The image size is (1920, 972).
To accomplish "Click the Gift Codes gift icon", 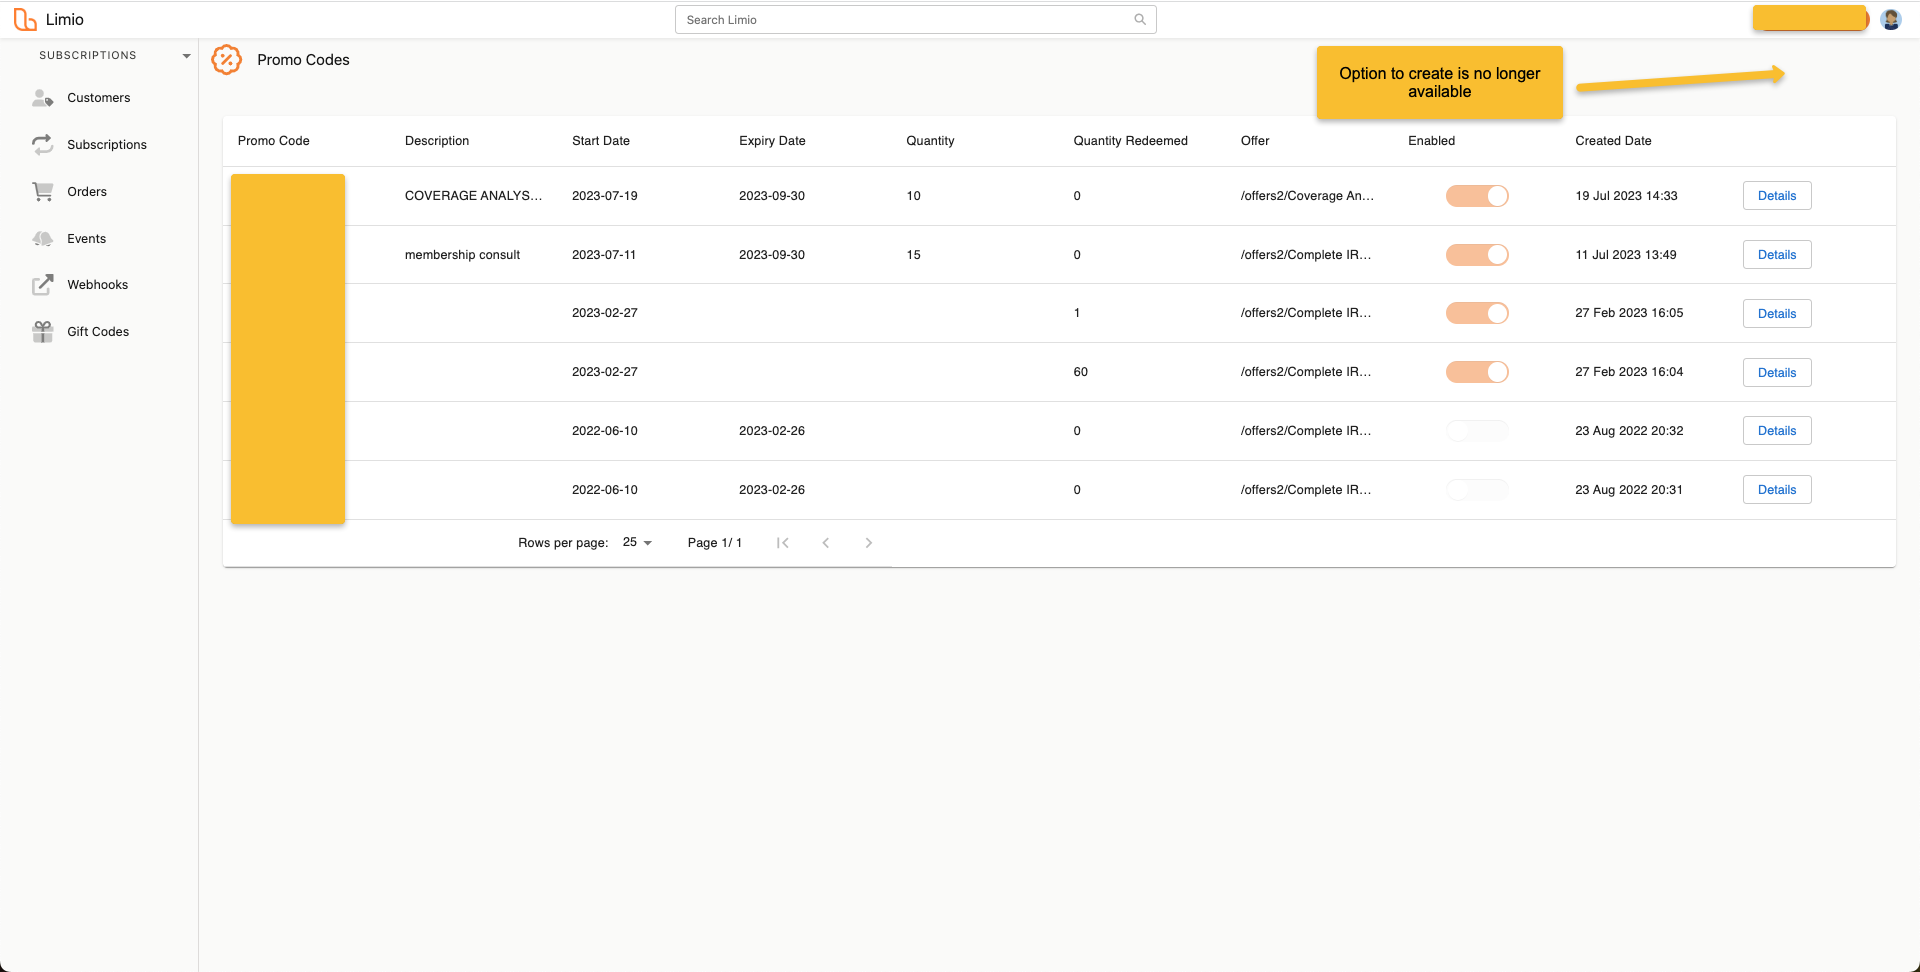I will coord(42,332).
